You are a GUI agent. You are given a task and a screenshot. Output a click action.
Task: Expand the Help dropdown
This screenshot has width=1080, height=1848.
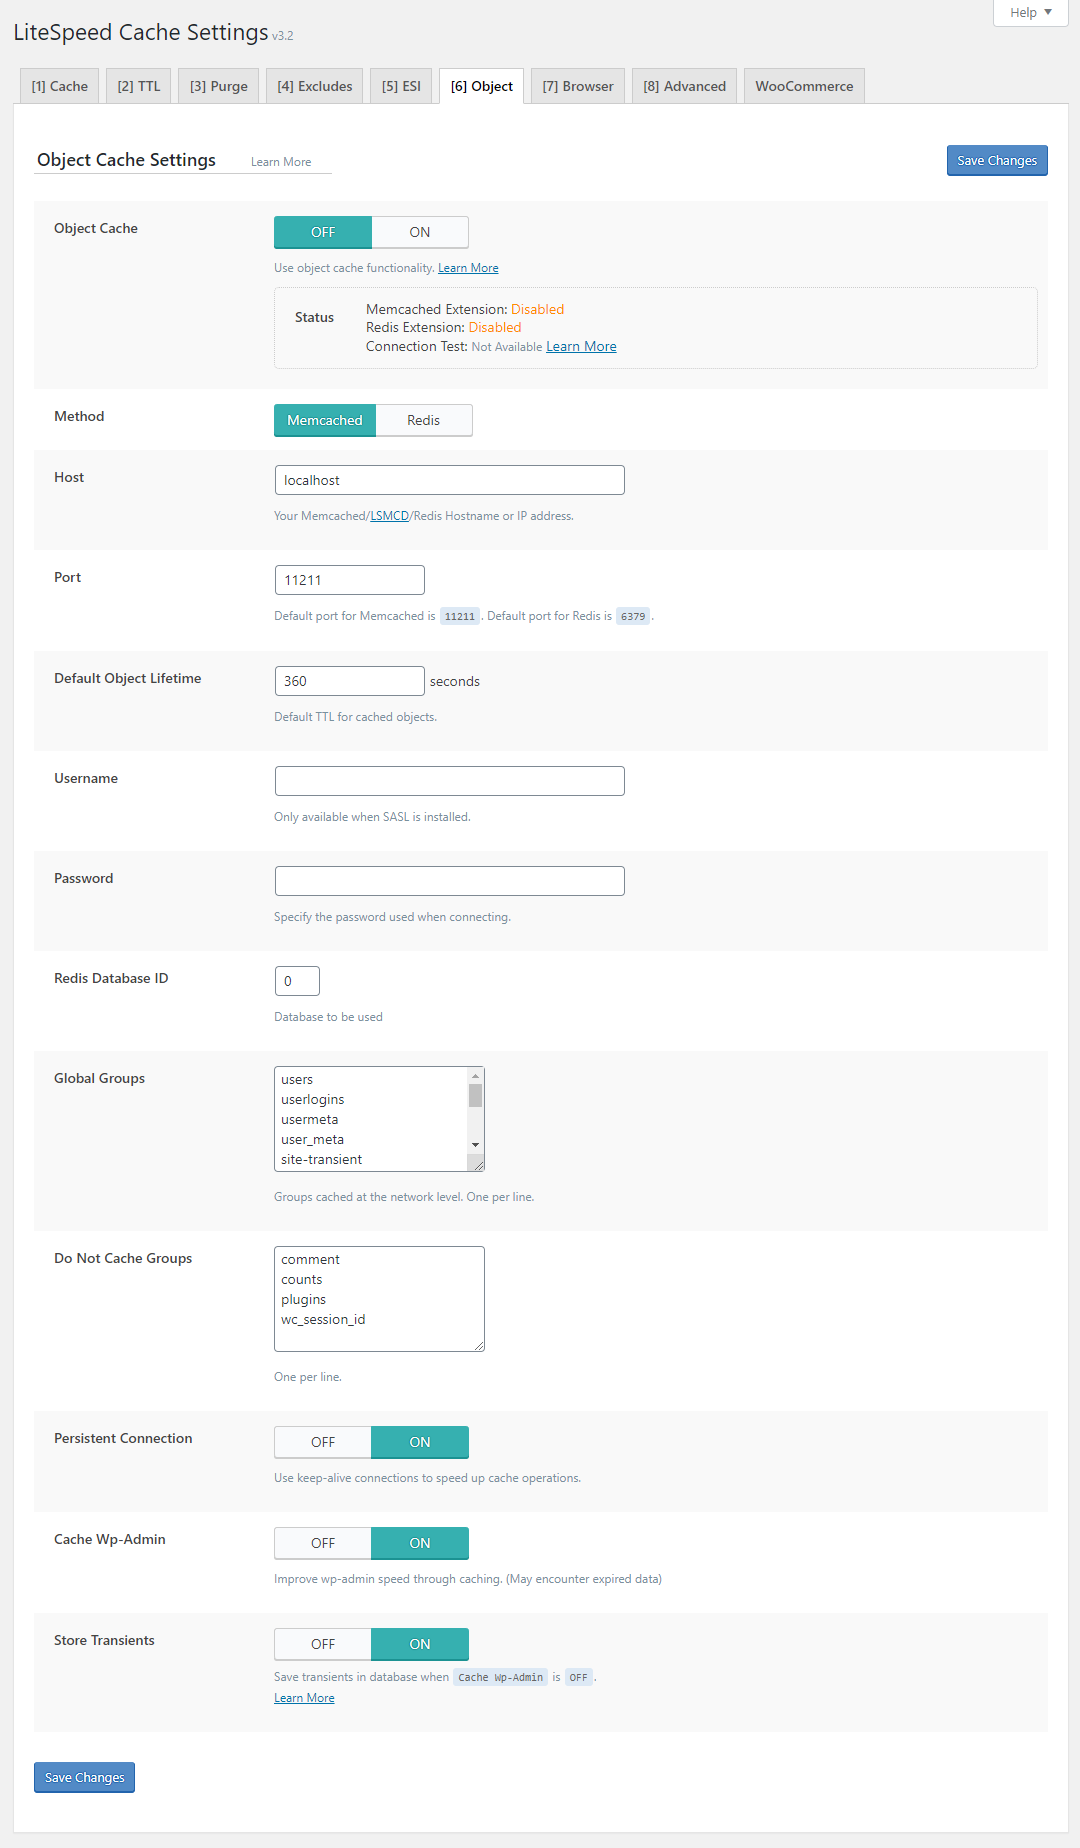[1029, 12]
